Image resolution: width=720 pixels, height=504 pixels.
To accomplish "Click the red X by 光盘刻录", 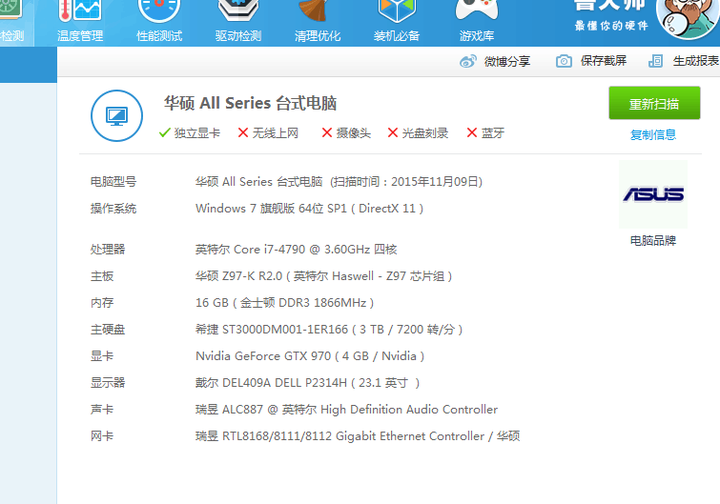I will point(393,133).
